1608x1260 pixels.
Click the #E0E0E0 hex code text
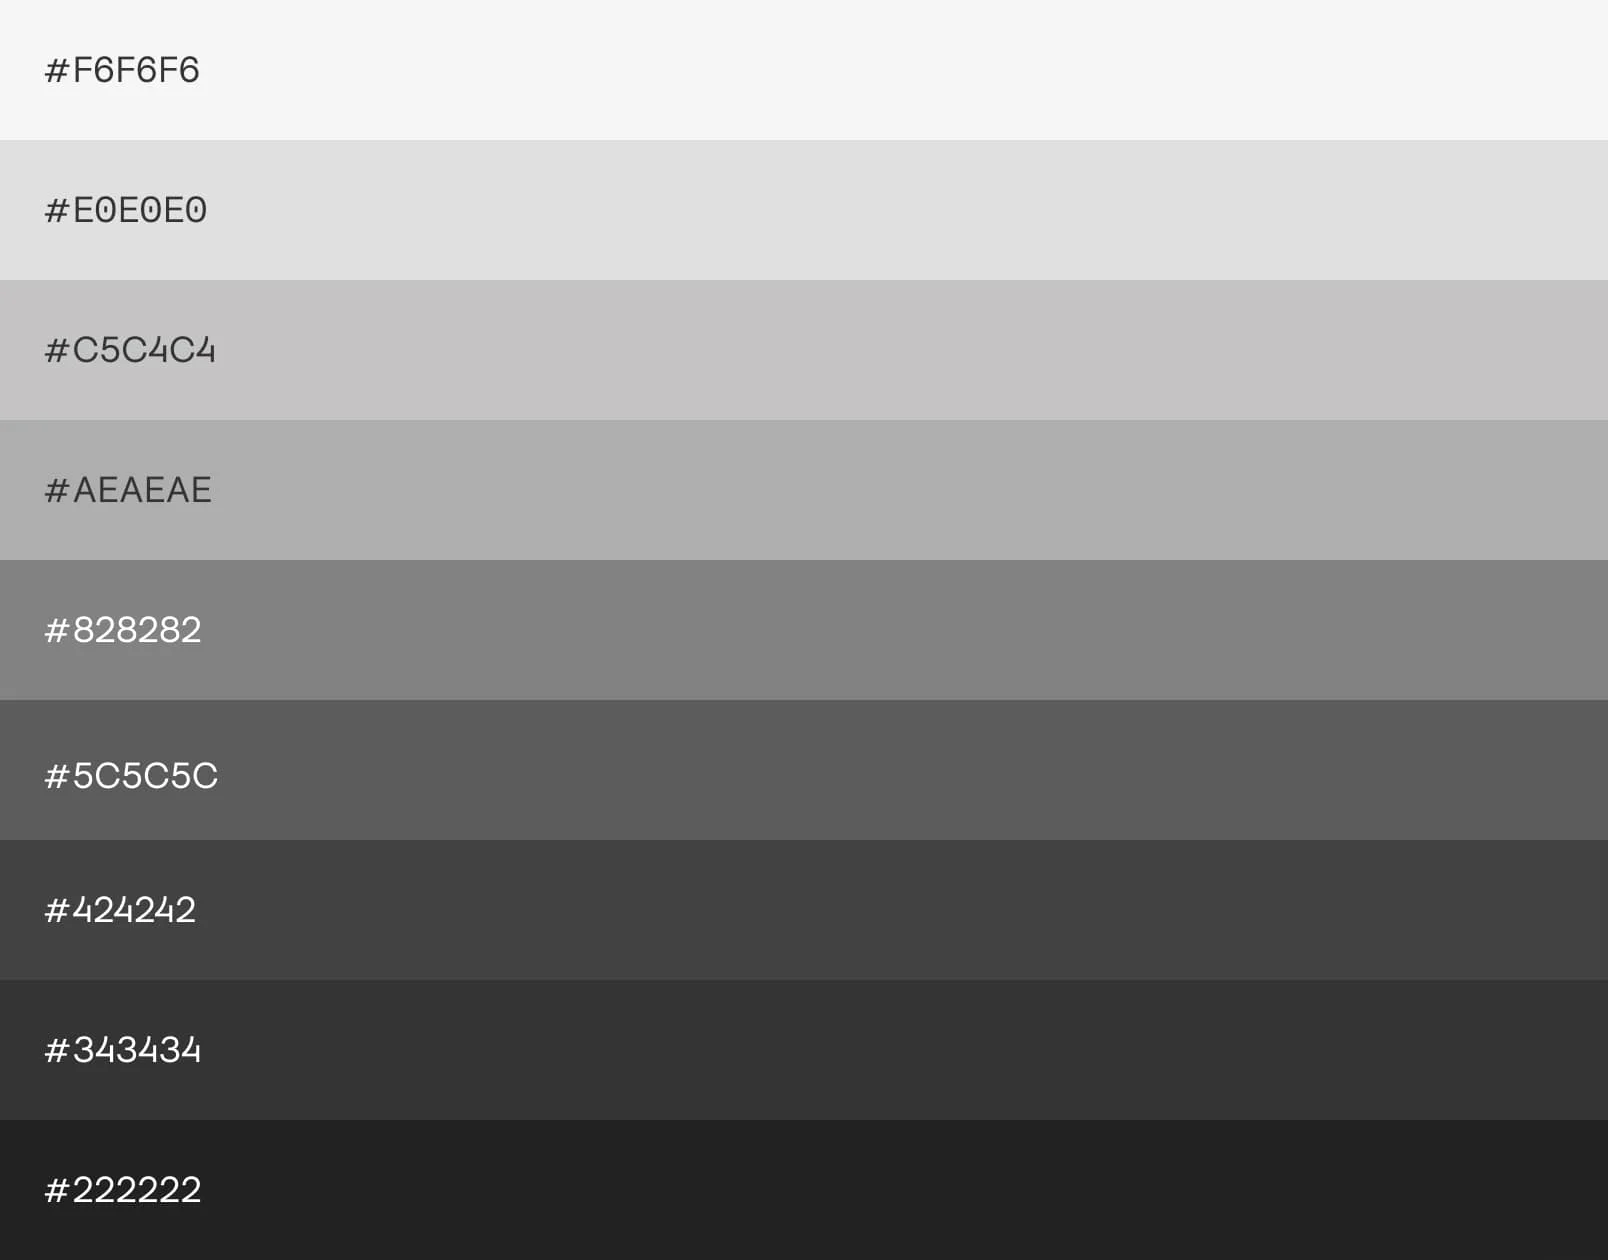pos(126,210)
